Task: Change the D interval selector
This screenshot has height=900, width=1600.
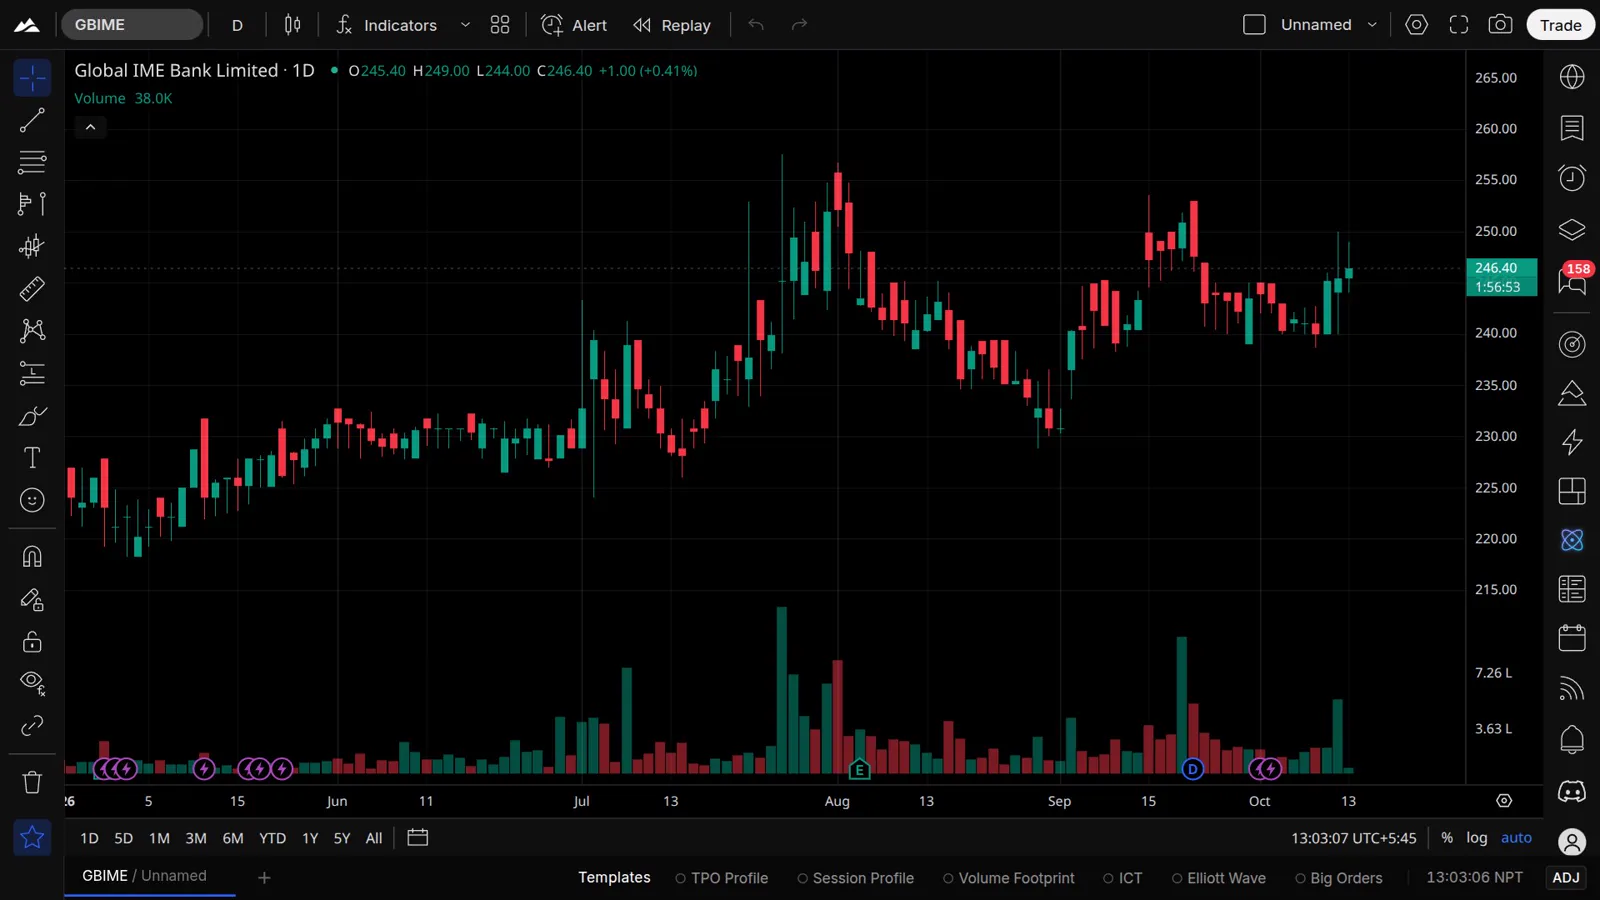Action: [237, 25]
